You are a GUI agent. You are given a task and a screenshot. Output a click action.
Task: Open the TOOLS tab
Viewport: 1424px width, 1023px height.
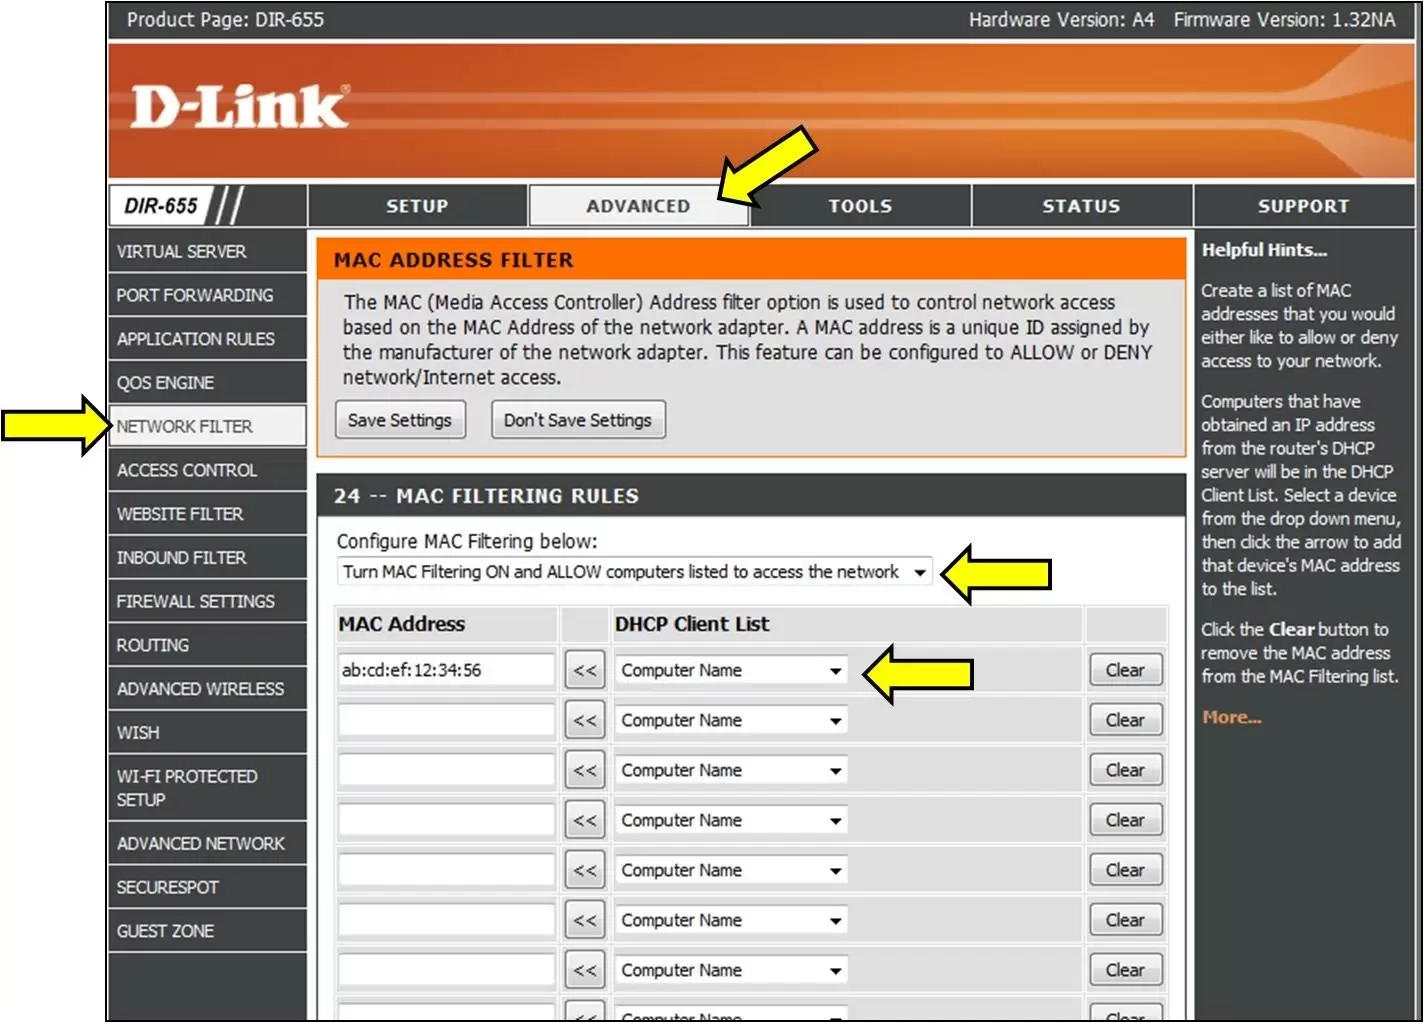click(860, 206)
